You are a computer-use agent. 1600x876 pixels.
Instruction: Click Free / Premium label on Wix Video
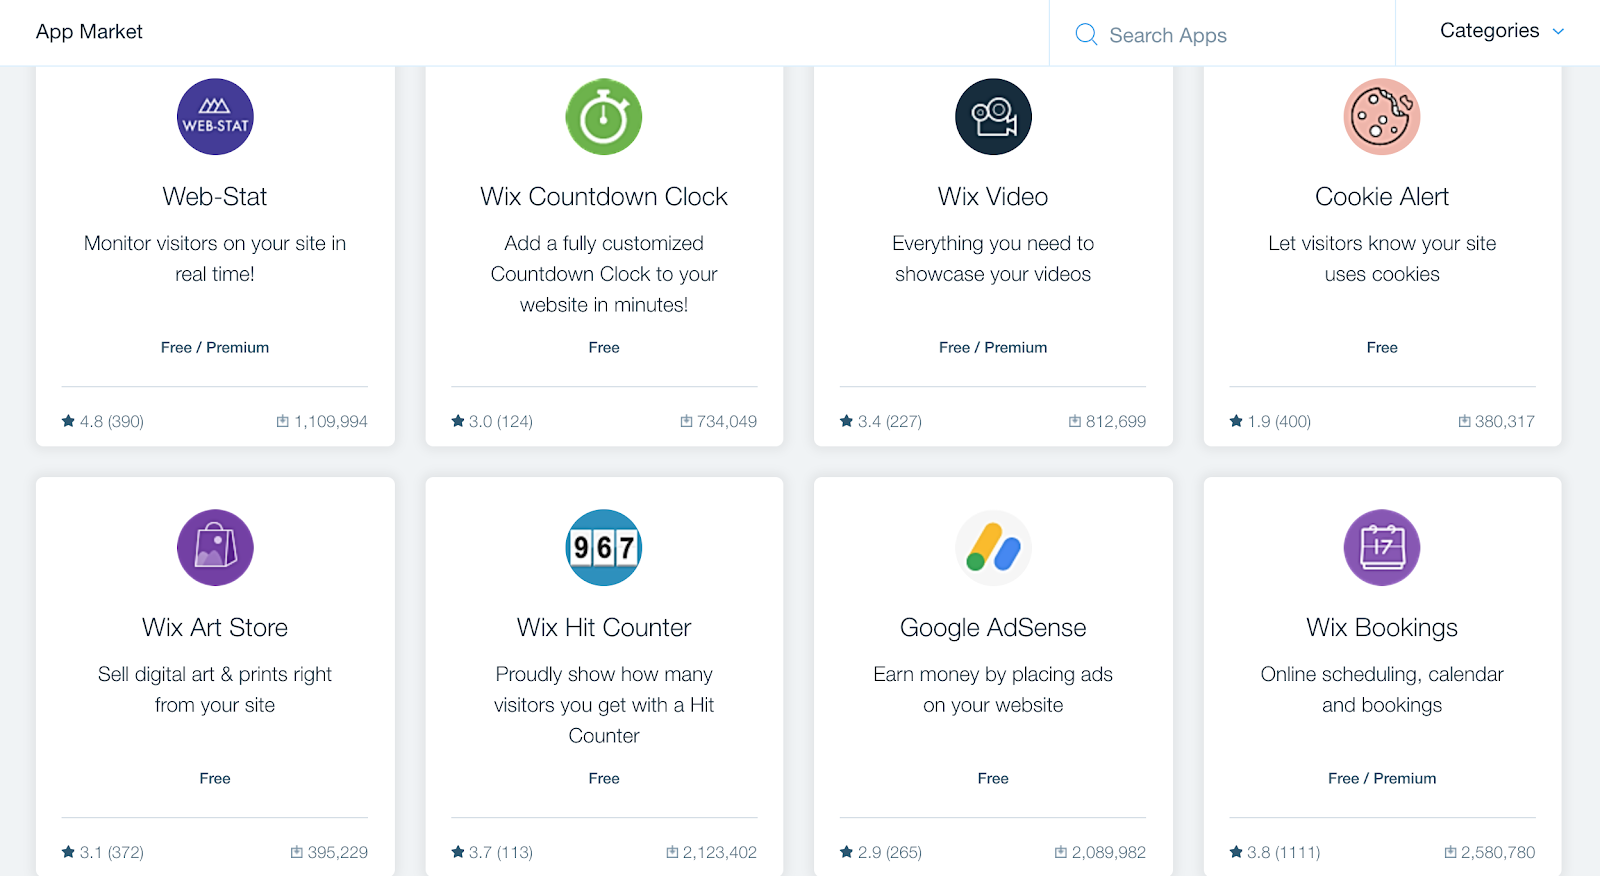point(993,347)
